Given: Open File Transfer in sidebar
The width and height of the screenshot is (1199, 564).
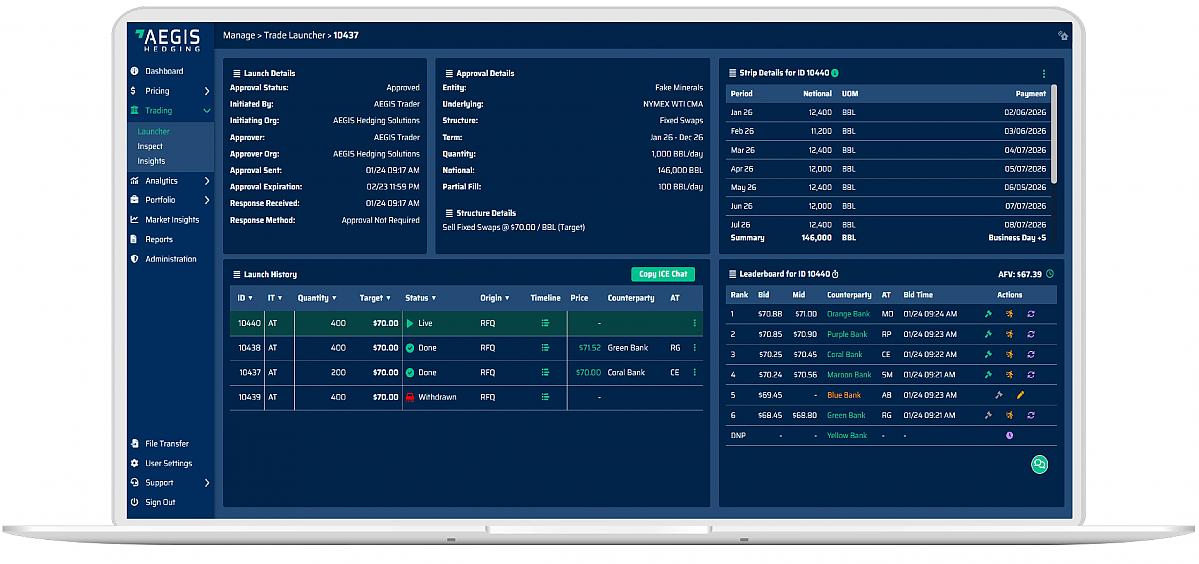Looking at the screenshot, I should click(167, 444).
